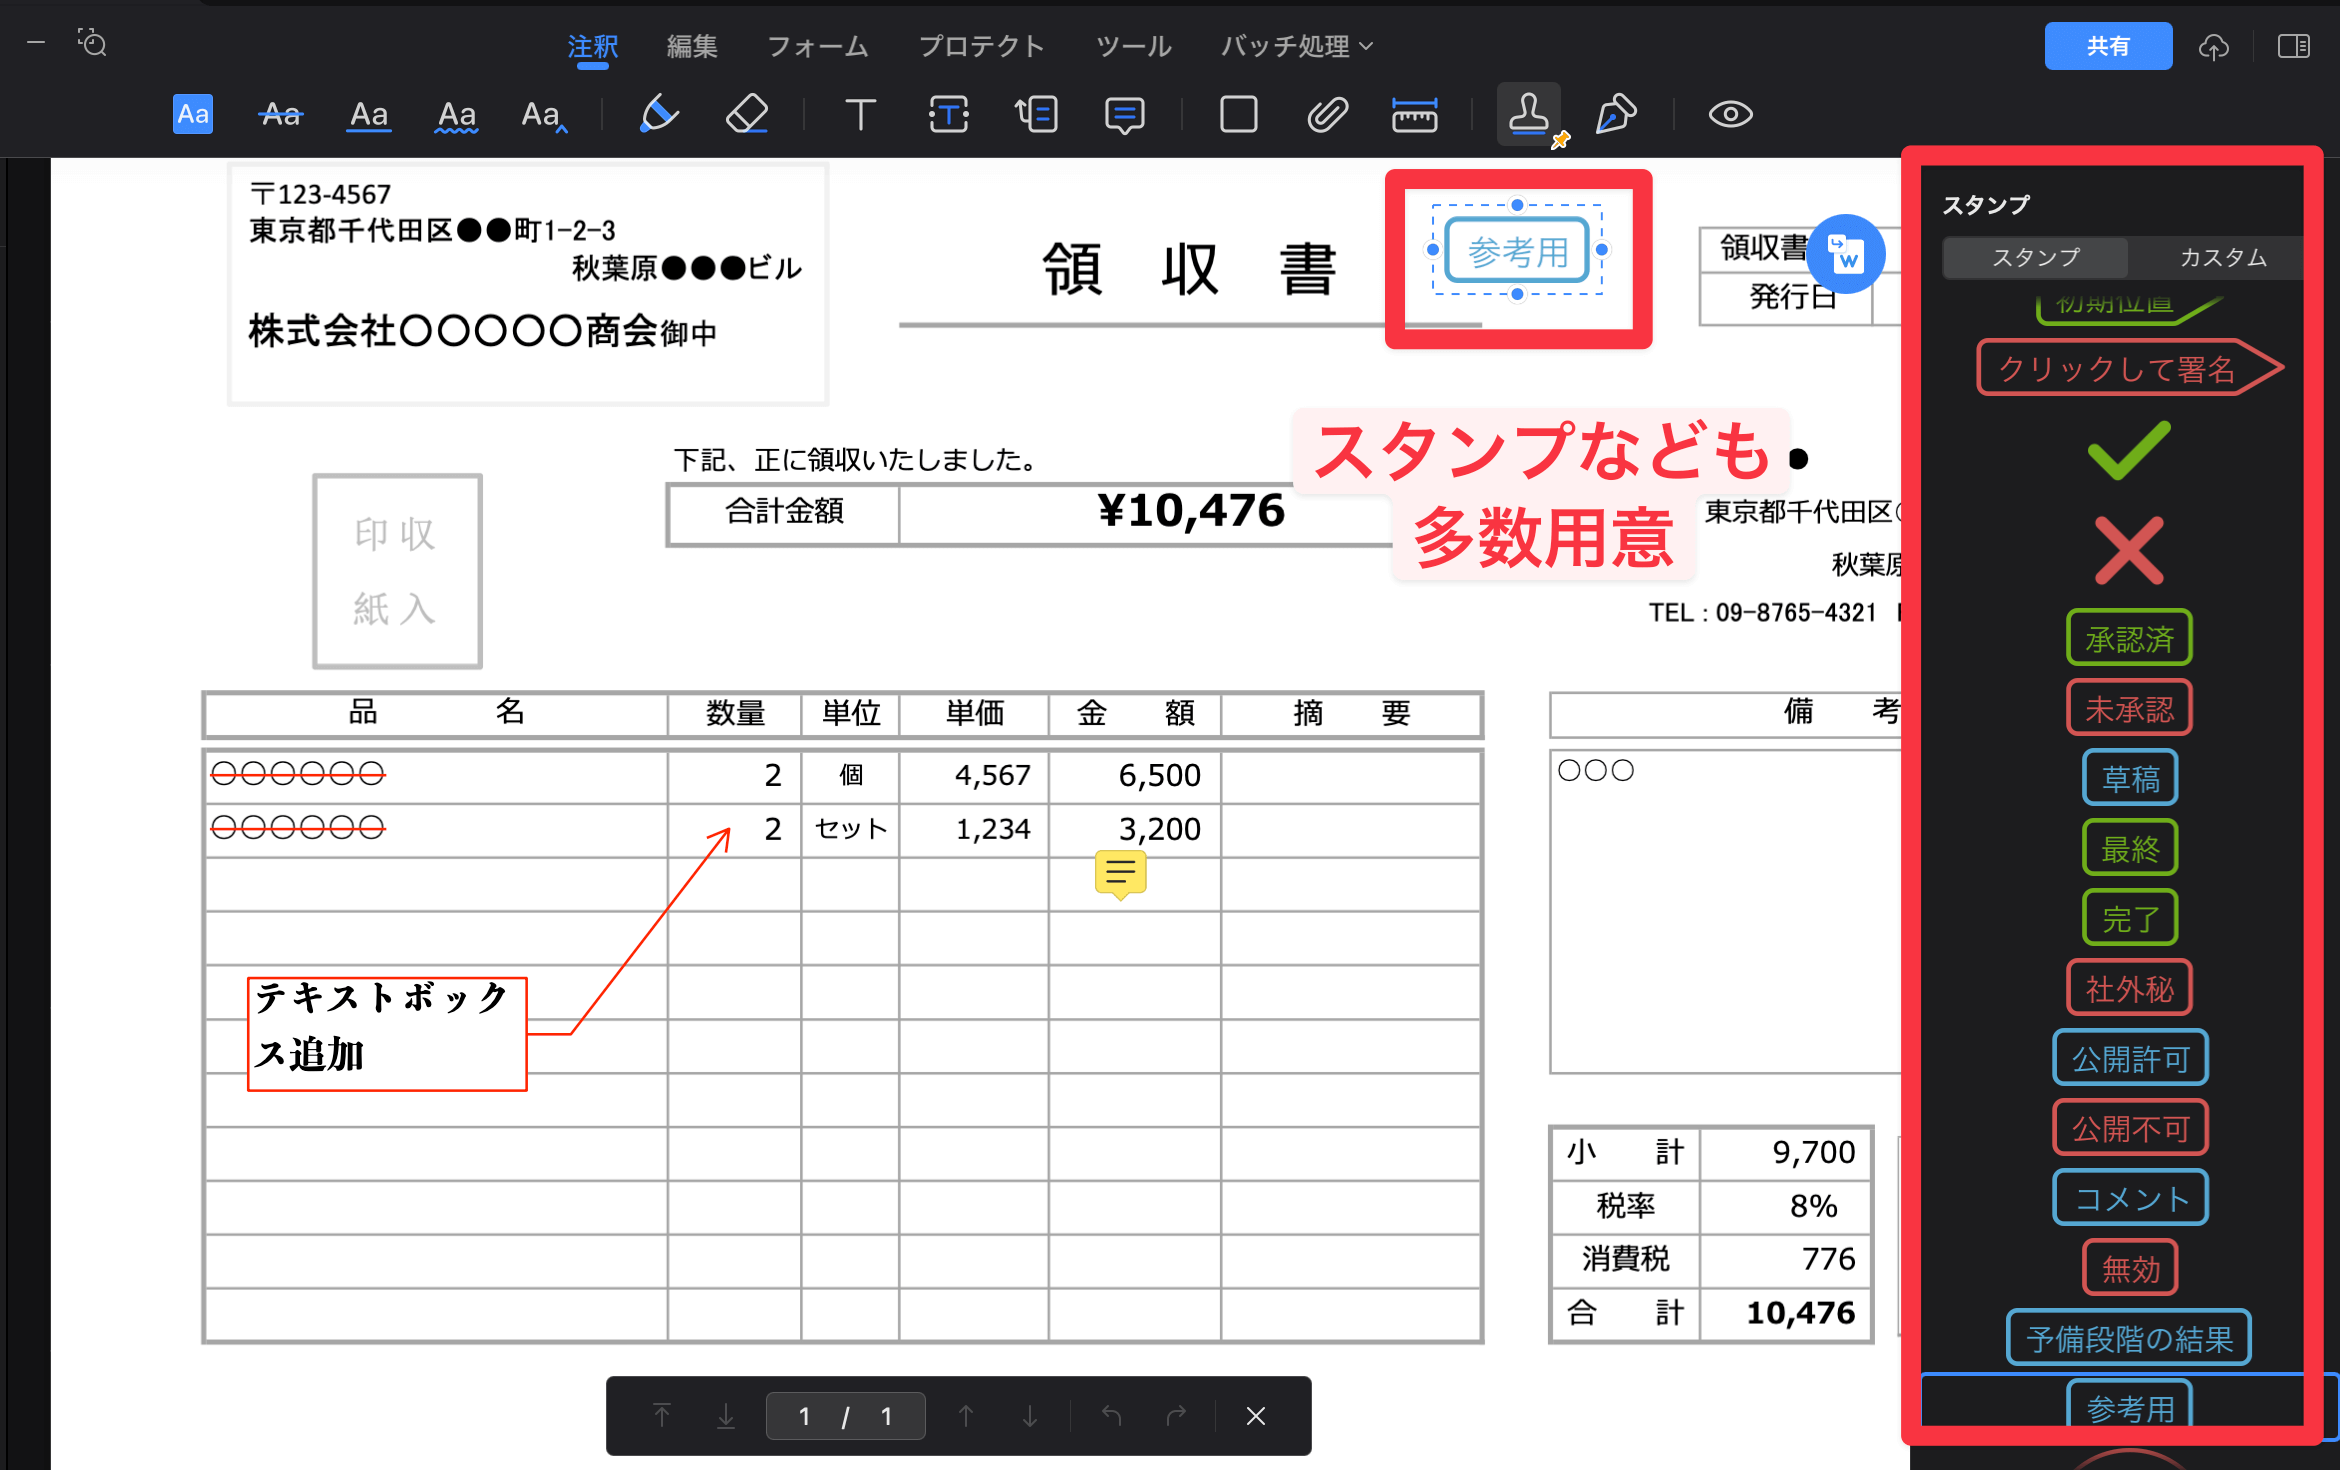Image resolution: width=2340 pixels, height=1470 pixels.
Task: Select the eraser tool
Action: point(747,114)
